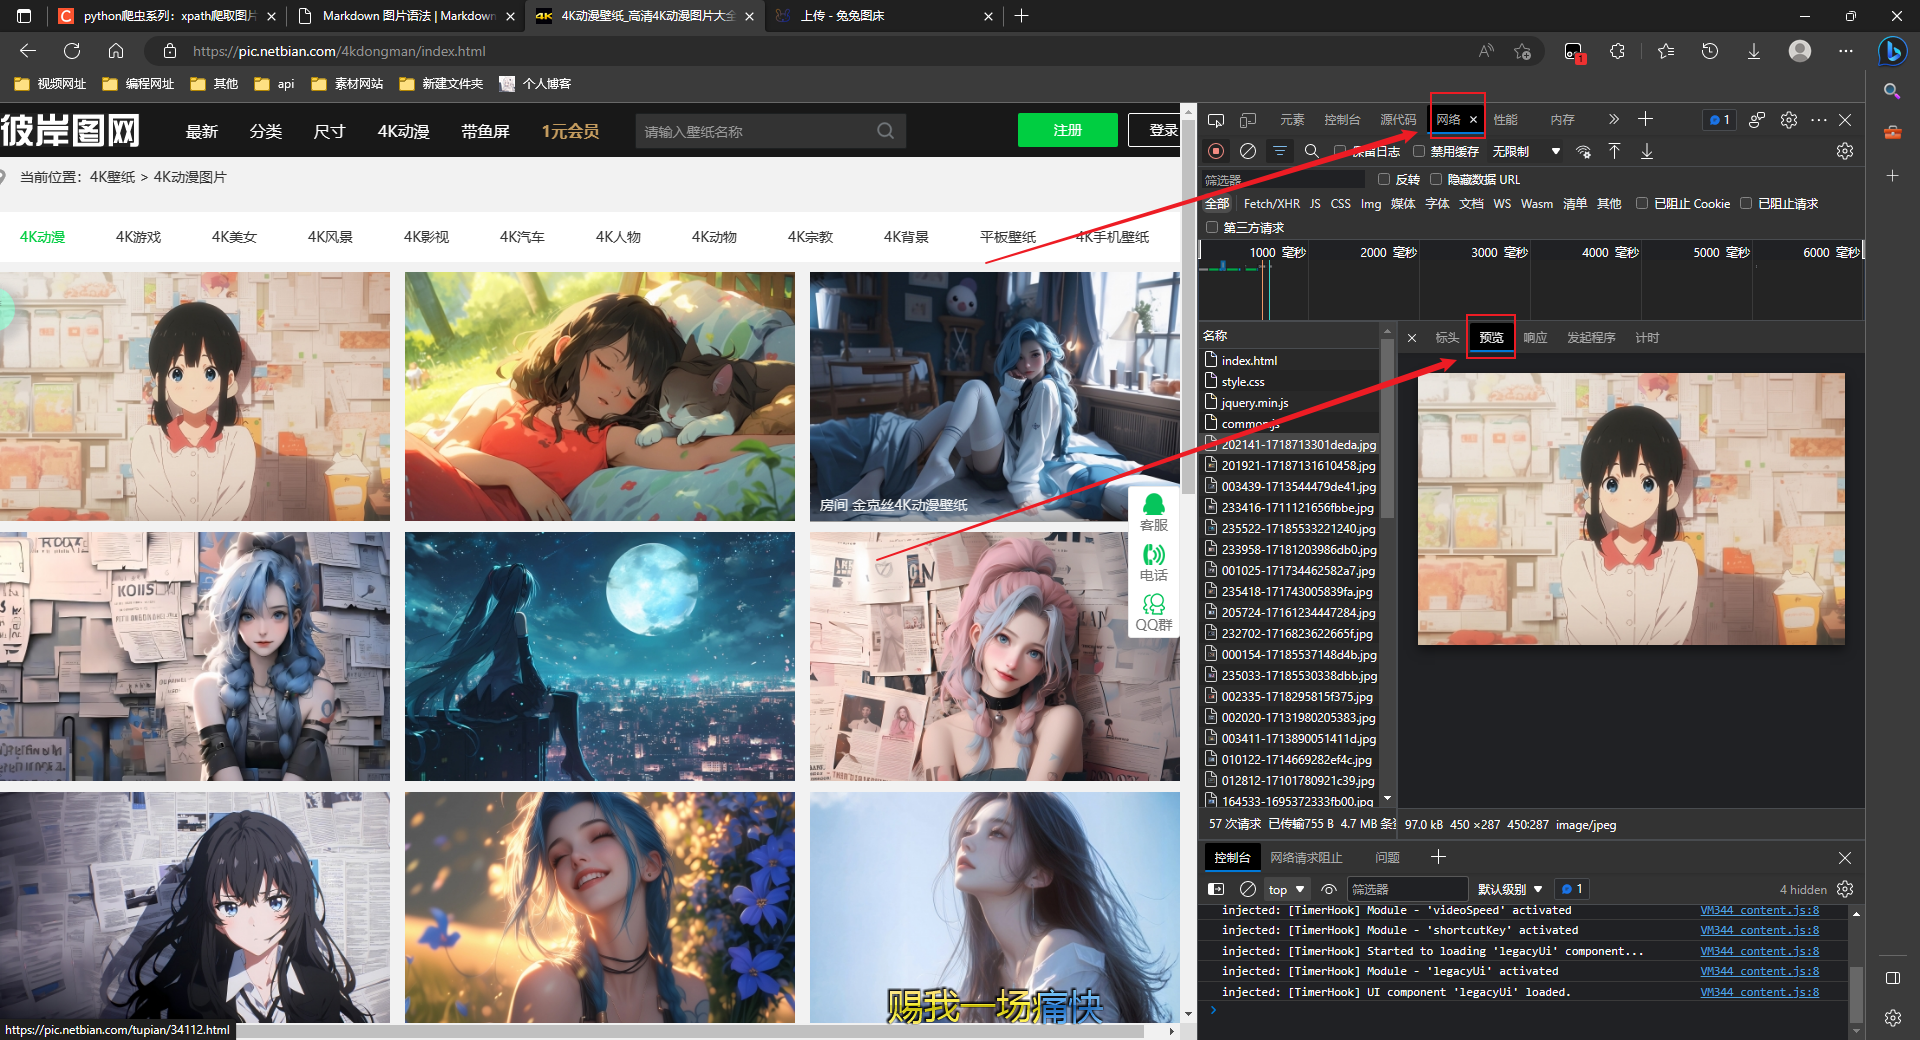
Task: Toggle device emulation mode
Action: point(1248,120)
